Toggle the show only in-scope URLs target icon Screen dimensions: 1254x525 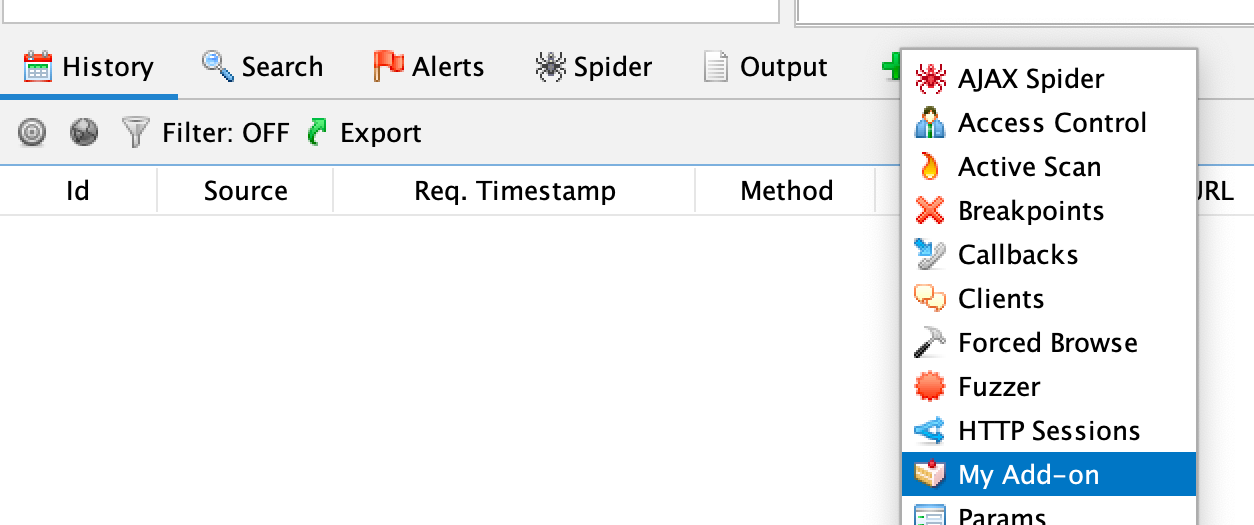(x=33, y=133)
